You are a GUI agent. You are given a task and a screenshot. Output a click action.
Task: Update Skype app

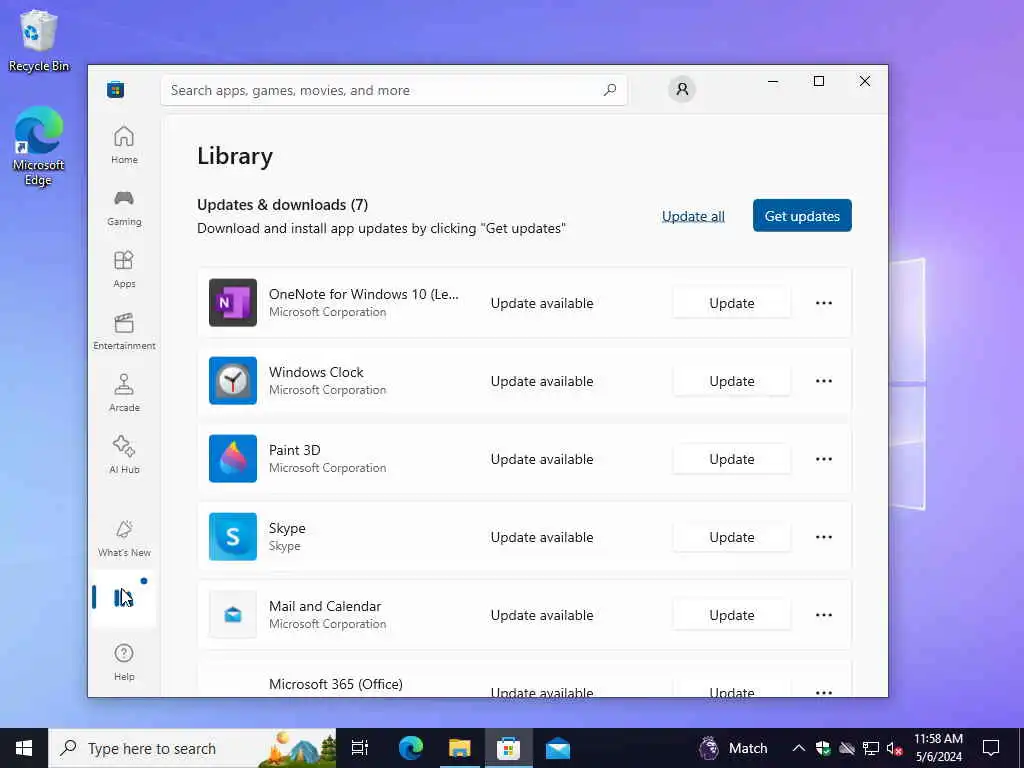tap(731, 537)
